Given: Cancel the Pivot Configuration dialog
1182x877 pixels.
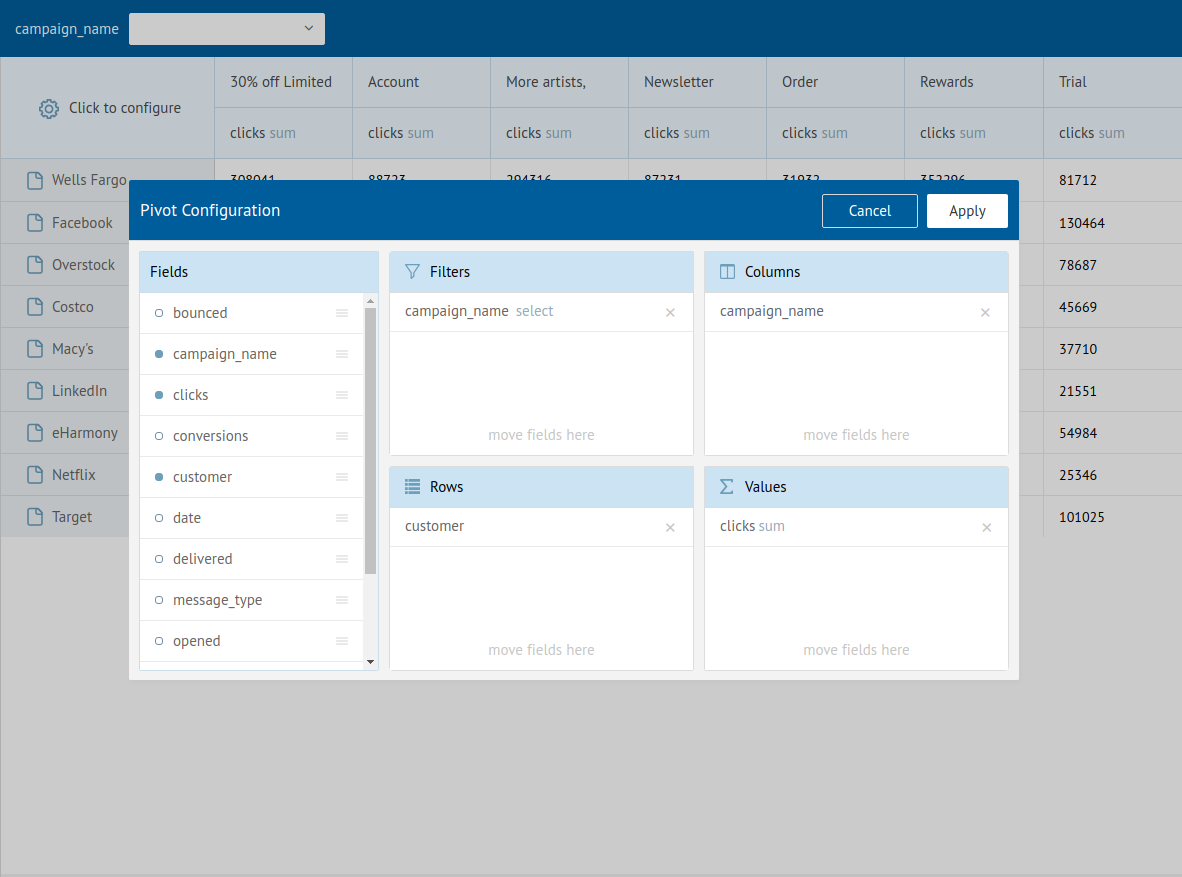Looking at the screenshot, I should point(869,211).
